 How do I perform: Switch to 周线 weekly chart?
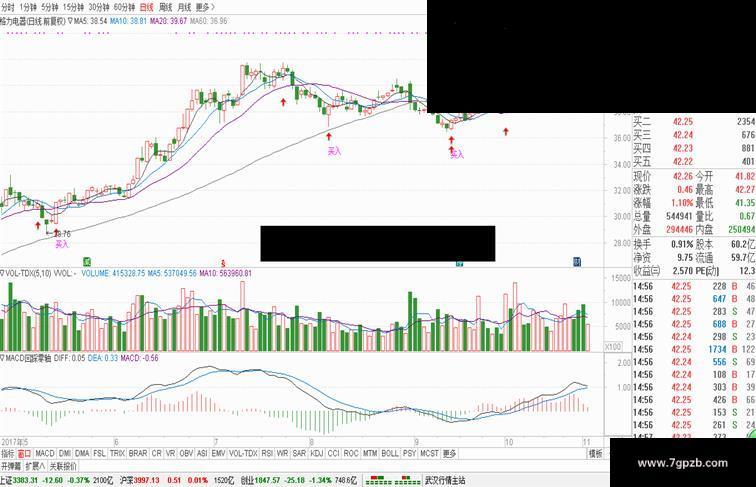click(165, 7)
